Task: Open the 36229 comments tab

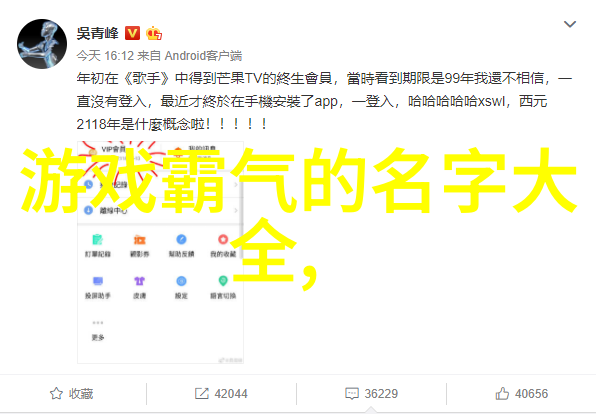Action: [371, 393]
